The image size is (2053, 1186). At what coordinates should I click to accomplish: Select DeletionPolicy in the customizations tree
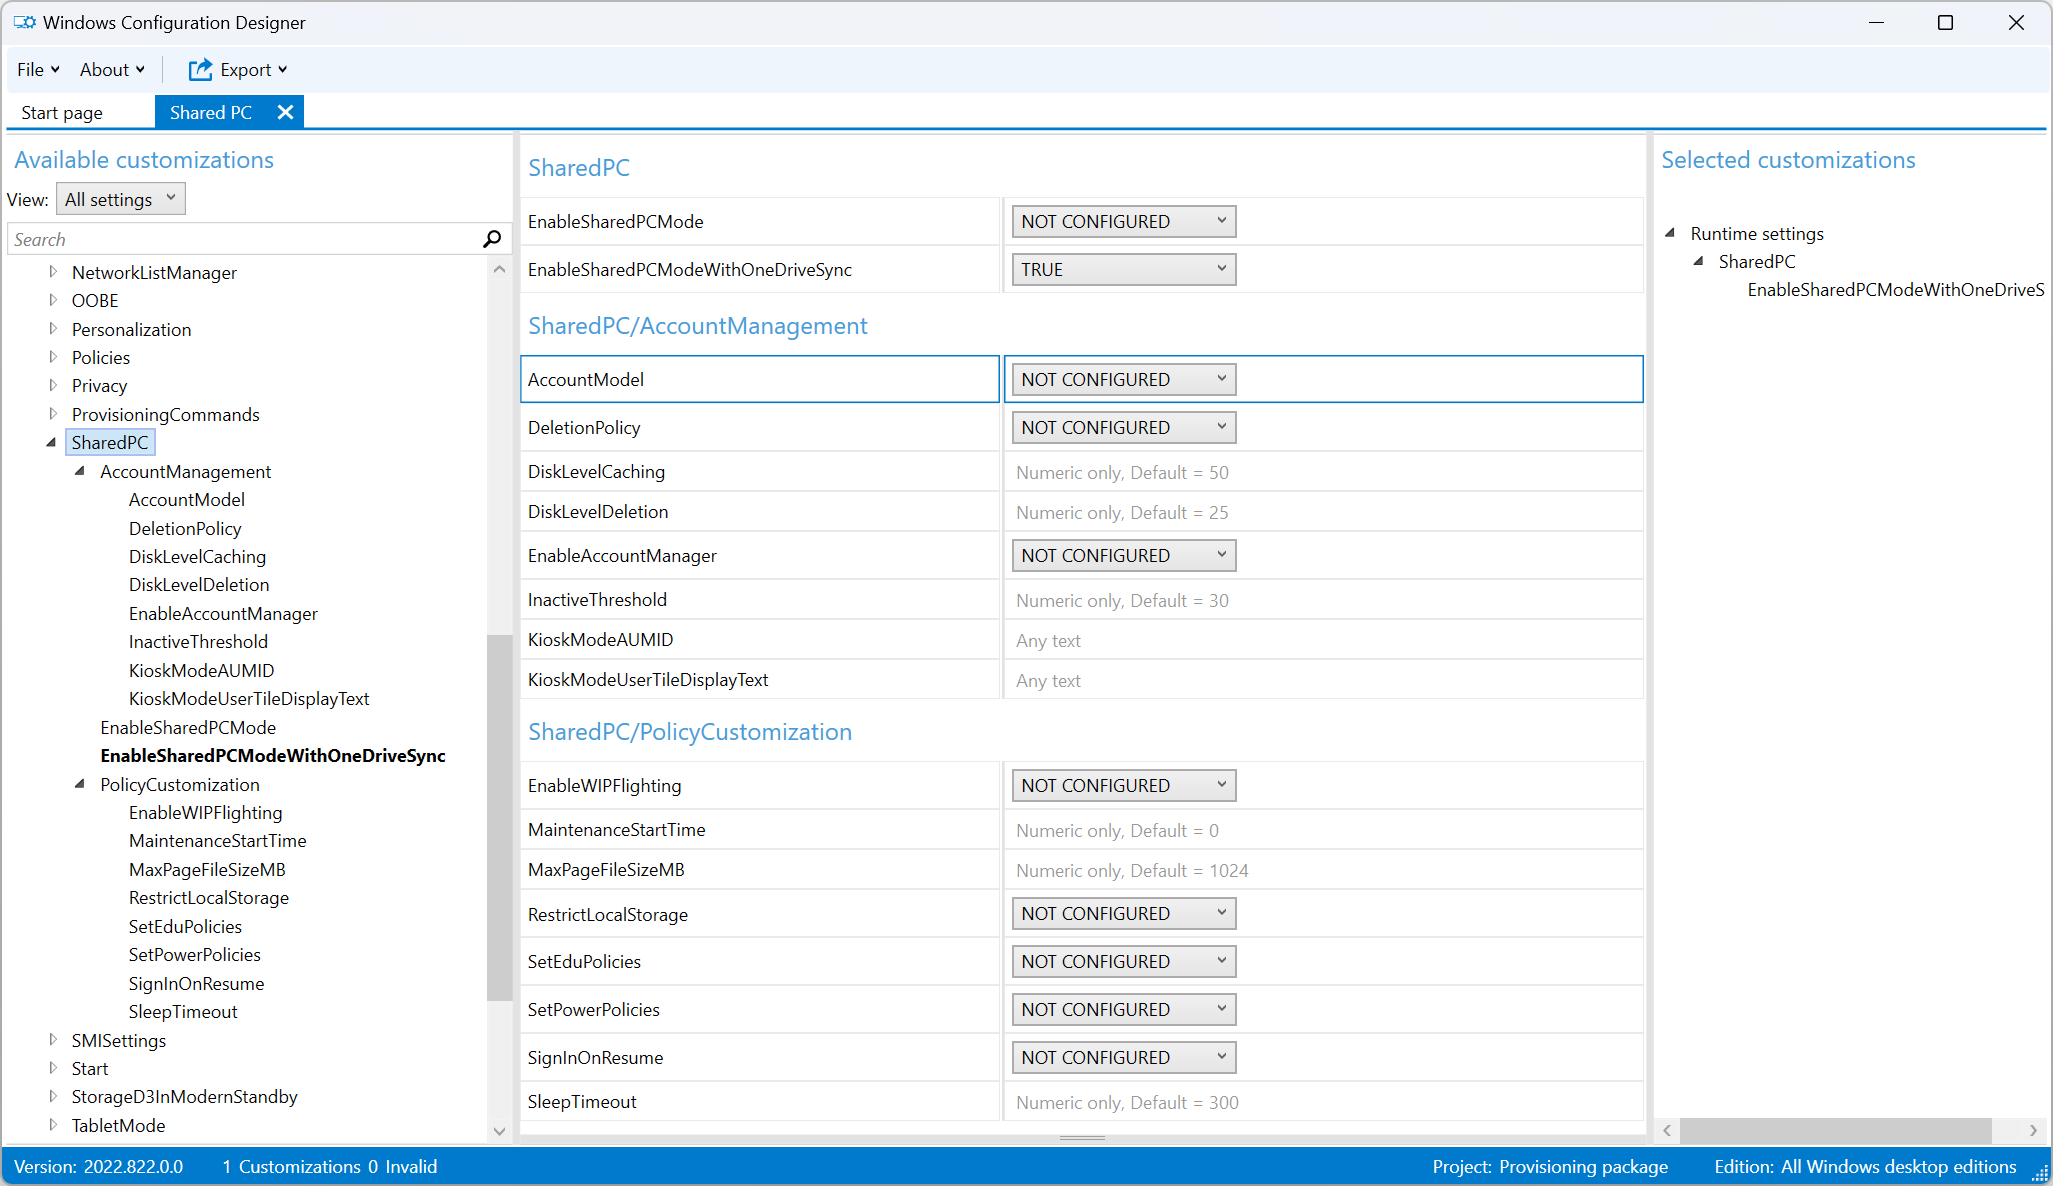tap(185, 528)
